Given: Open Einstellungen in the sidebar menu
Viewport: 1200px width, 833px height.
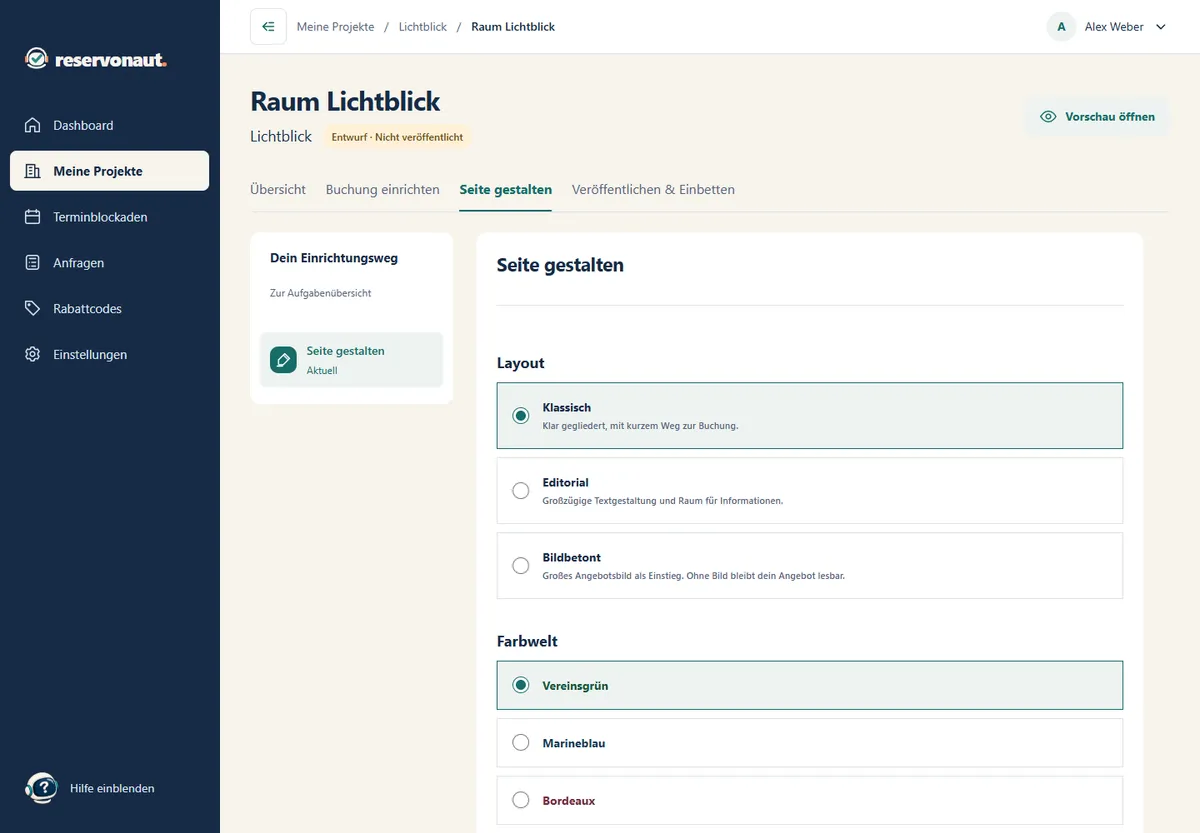Looking at the screenshot, I should (x=110, y=355).
